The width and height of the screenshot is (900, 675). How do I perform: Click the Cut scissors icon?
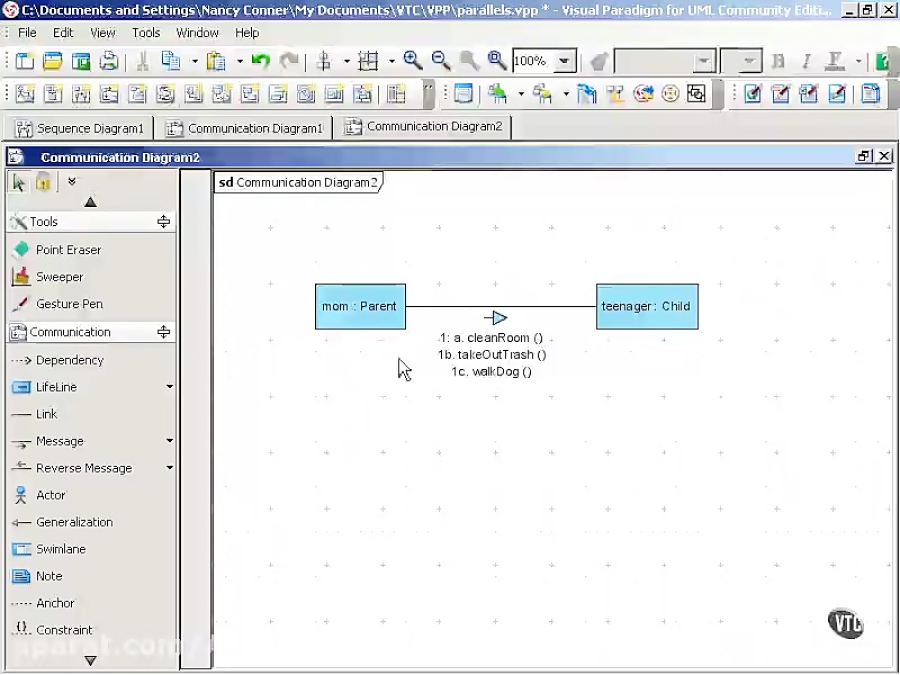coord(142,61)
